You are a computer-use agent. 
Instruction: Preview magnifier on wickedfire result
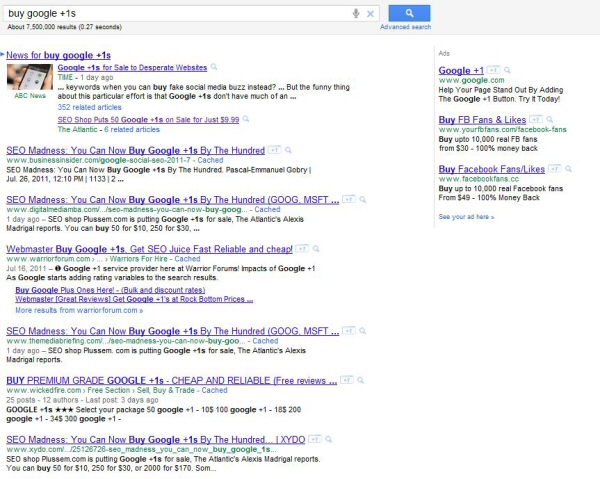click(x=360, y=380)
